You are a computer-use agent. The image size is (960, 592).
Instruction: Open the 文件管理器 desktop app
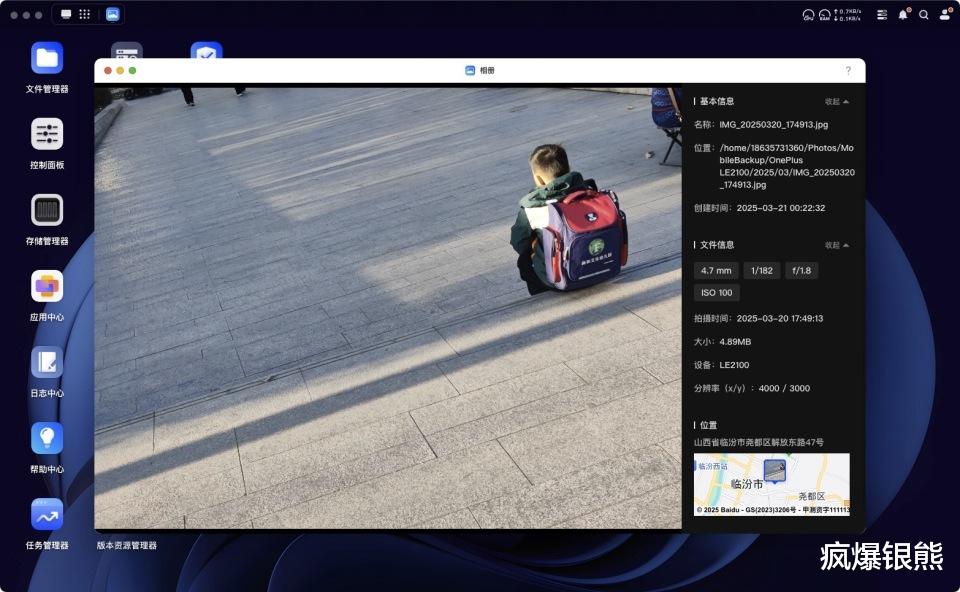point(47,58)
